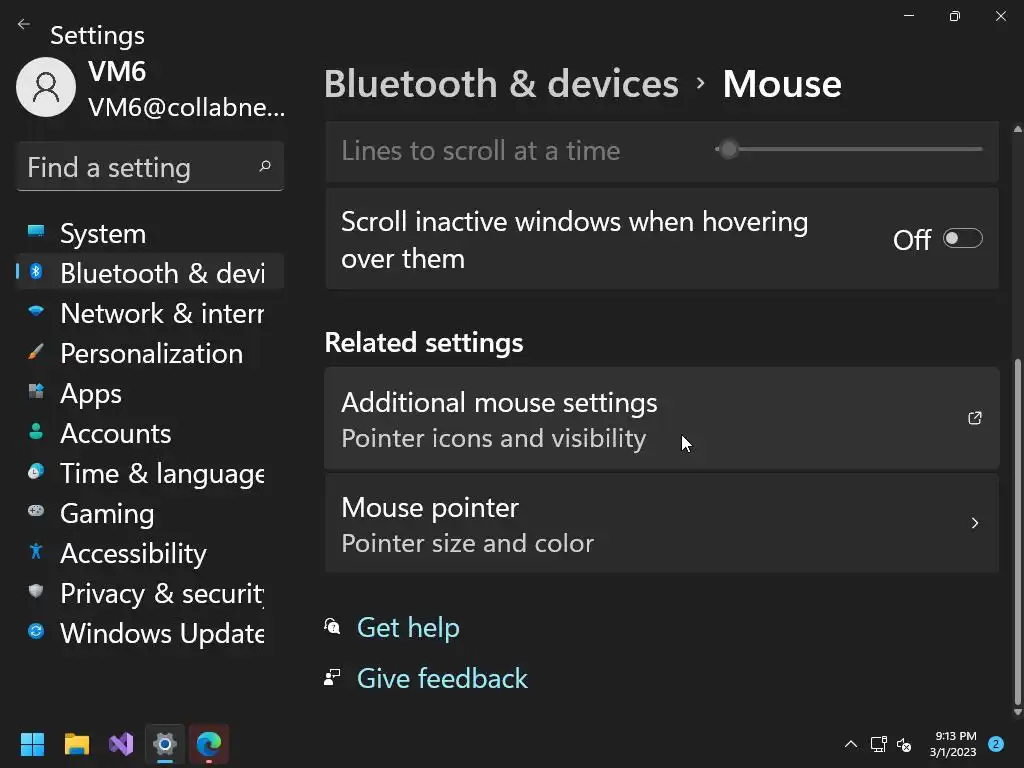Click the search magnifier icon

point(265,166)
